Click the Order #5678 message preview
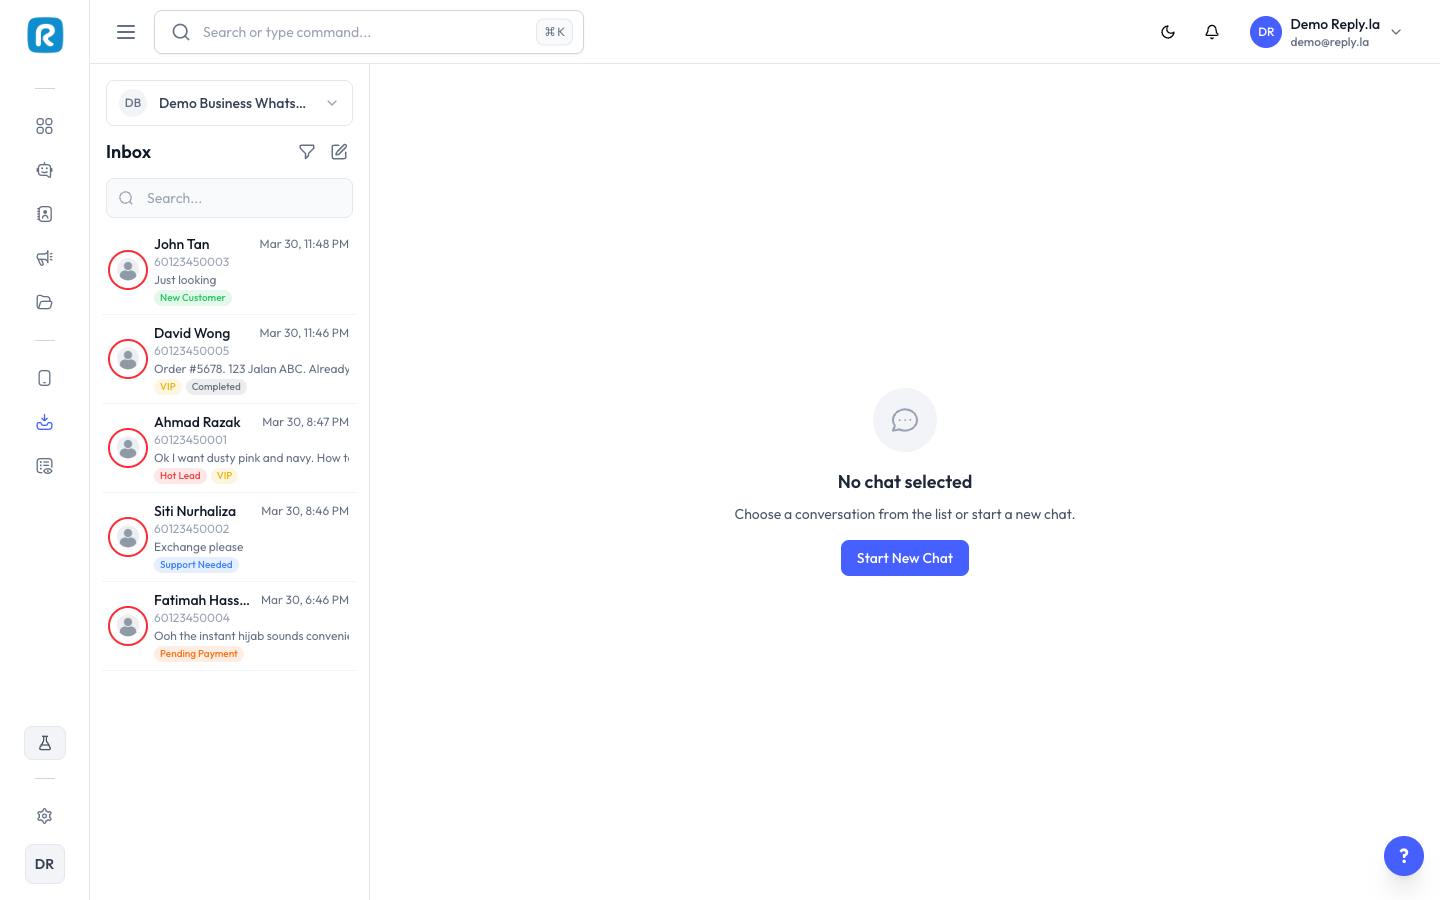The image size is (1440, 900). coord(252,369)
